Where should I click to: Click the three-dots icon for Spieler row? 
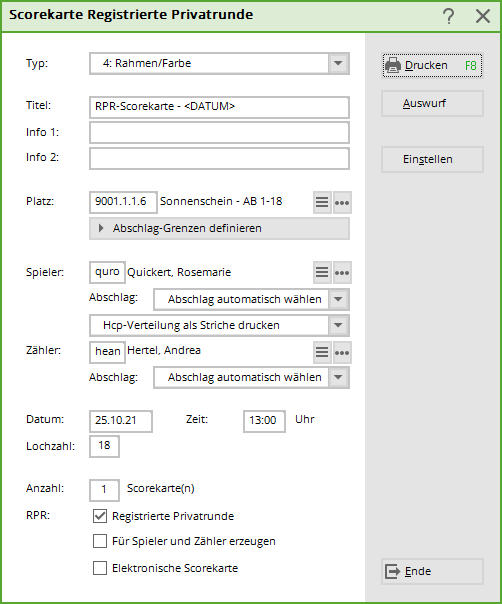point(342,272)
